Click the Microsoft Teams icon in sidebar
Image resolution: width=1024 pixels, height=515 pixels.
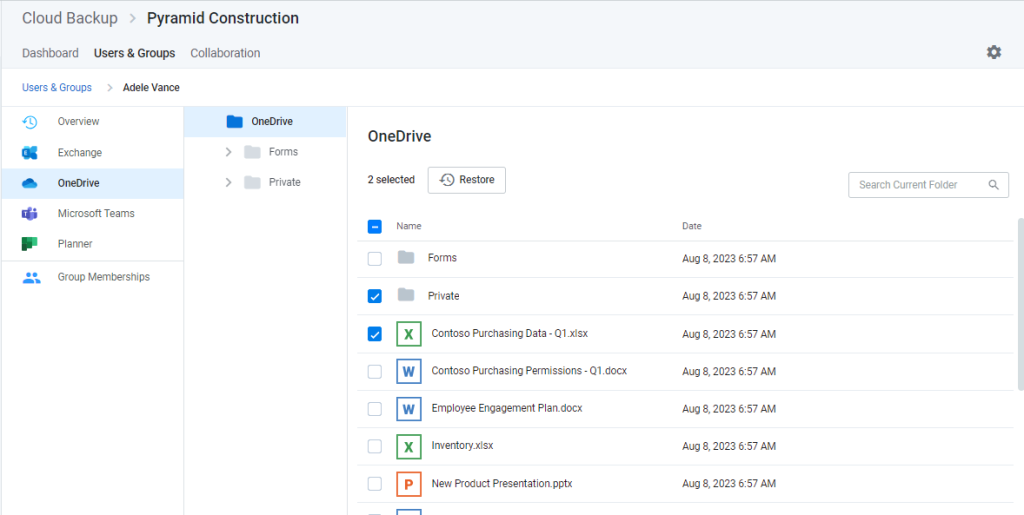coord(30,213)
